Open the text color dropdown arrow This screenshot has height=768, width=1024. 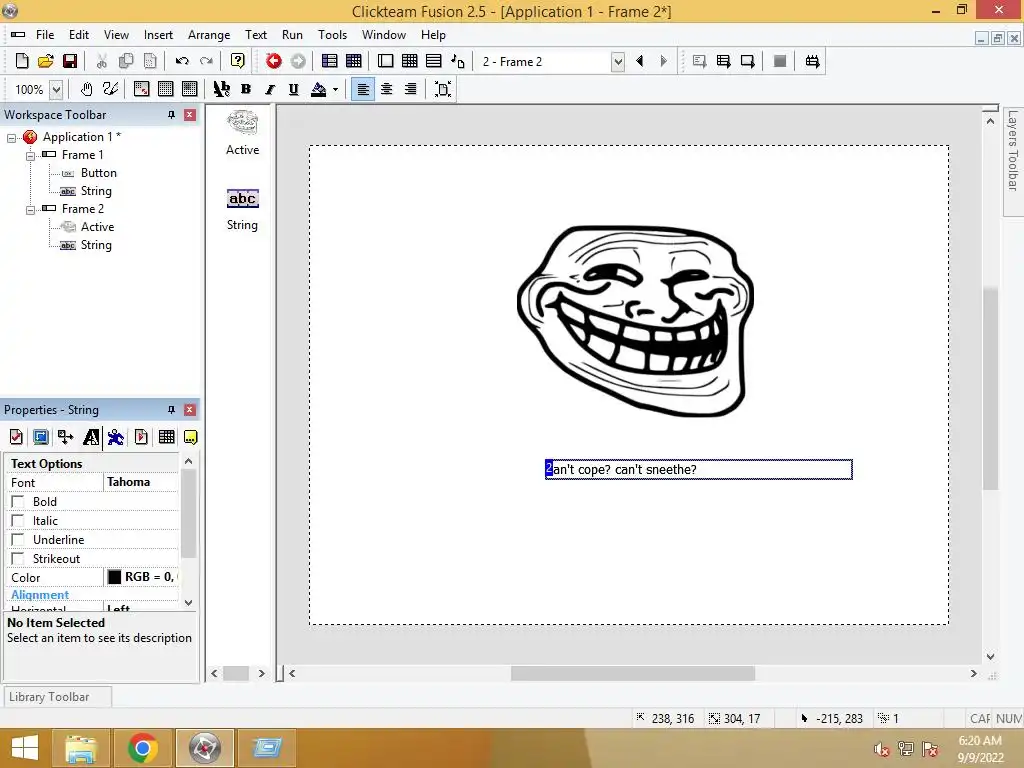click(x=336, y=89)
